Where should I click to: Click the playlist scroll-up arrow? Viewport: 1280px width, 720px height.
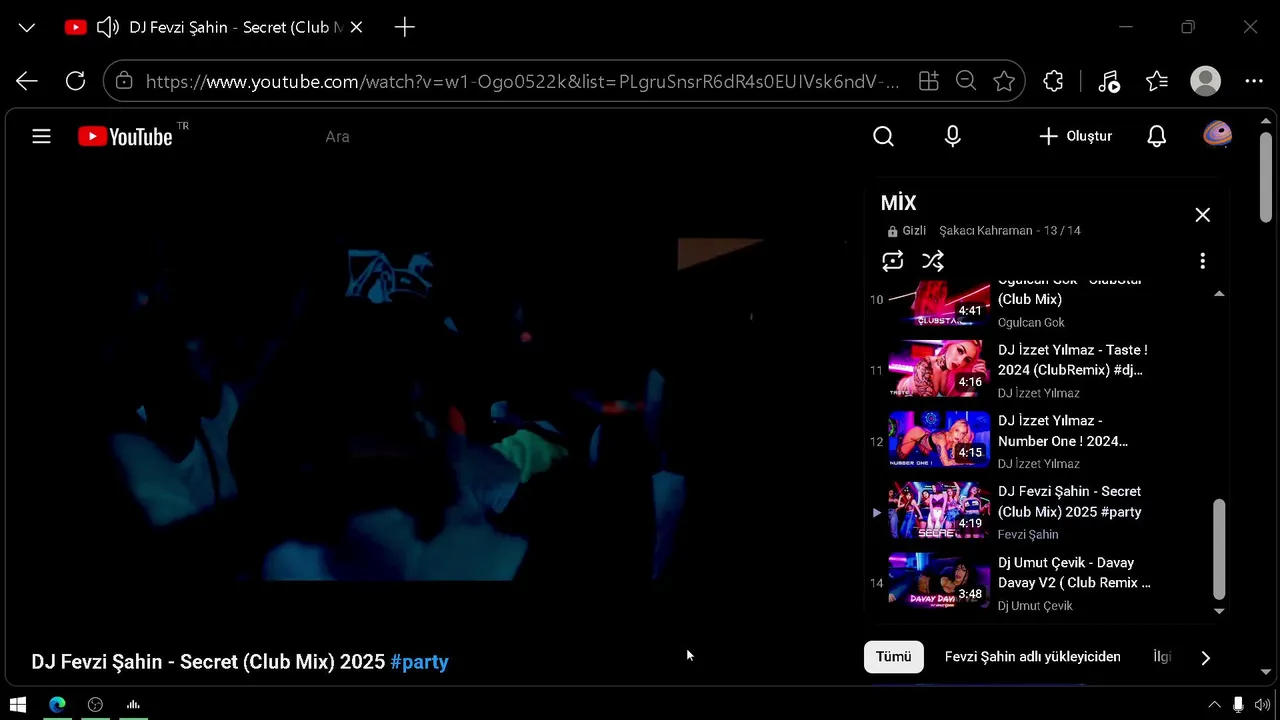(x=1219, y=294)
